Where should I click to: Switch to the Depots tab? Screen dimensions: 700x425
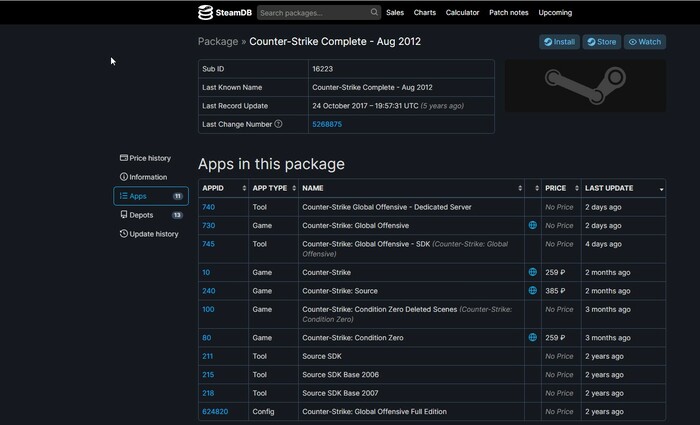coord(151,215)
